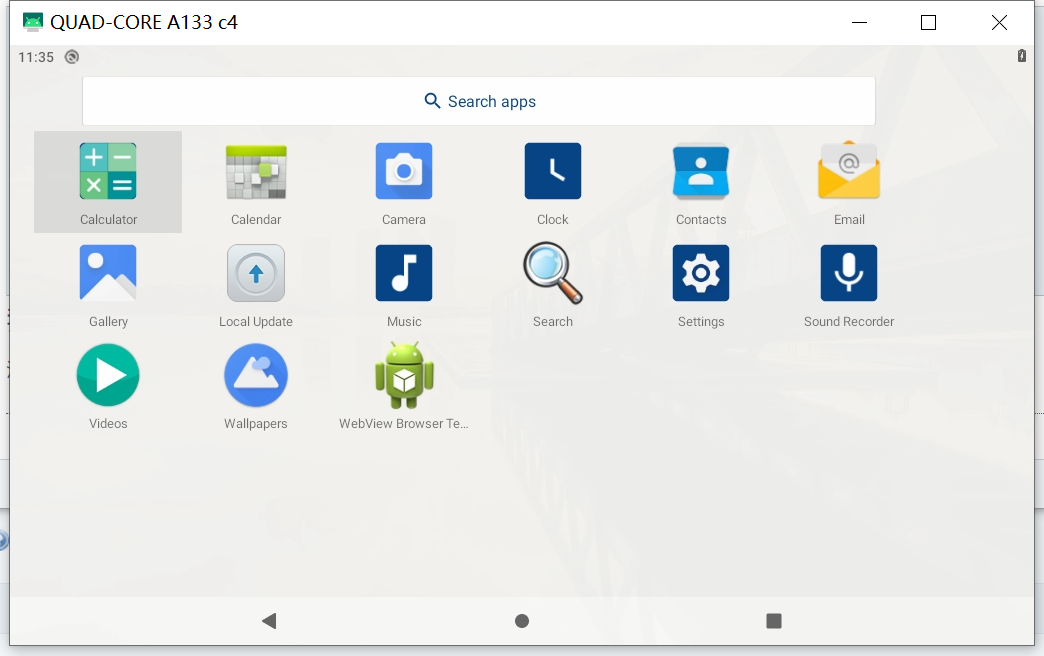The image size is (1044, 656).
Task: Click the Search apps field
Action: pyautogui.click(x=479, y=101)
